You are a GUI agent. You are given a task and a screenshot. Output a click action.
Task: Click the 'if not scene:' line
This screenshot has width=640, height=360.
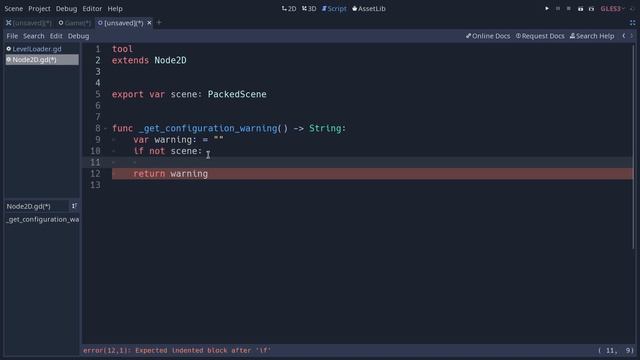pos(168,151)
